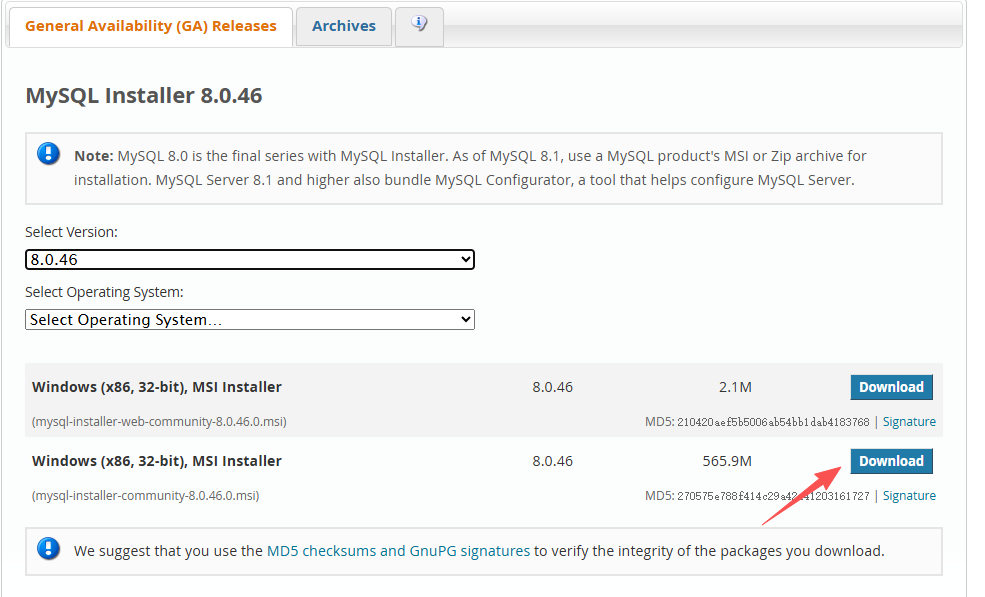Image resolution: width=985 pixels, height=597 pixels.
Task: Download the 565.9M community MSI installer
Action: click(891, 461)
